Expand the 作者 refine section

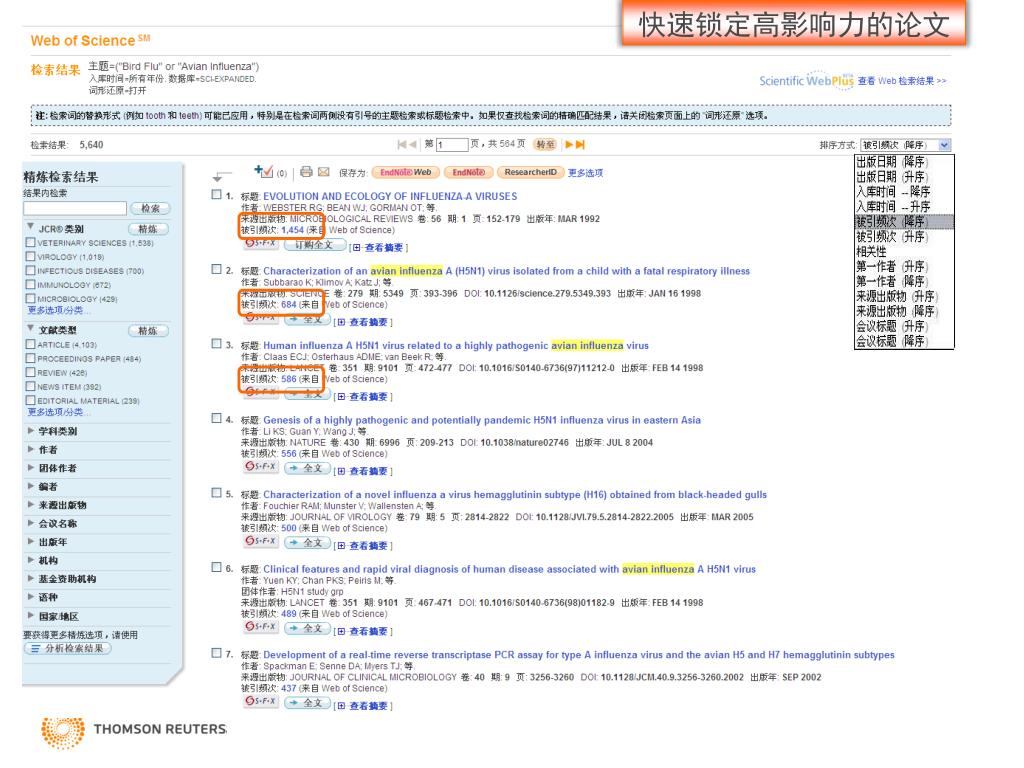(31, 449)
